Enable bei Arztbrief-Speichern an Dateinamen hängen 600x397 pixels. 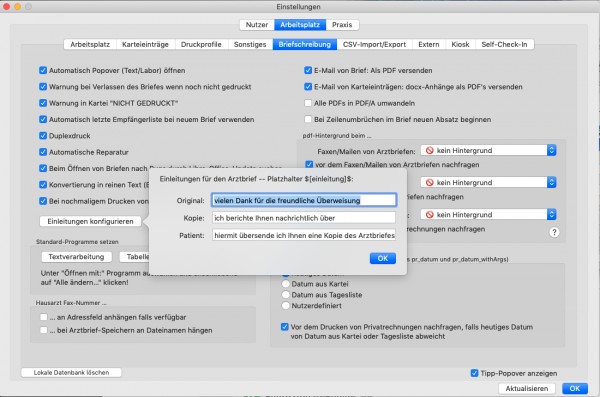point(44,330)
